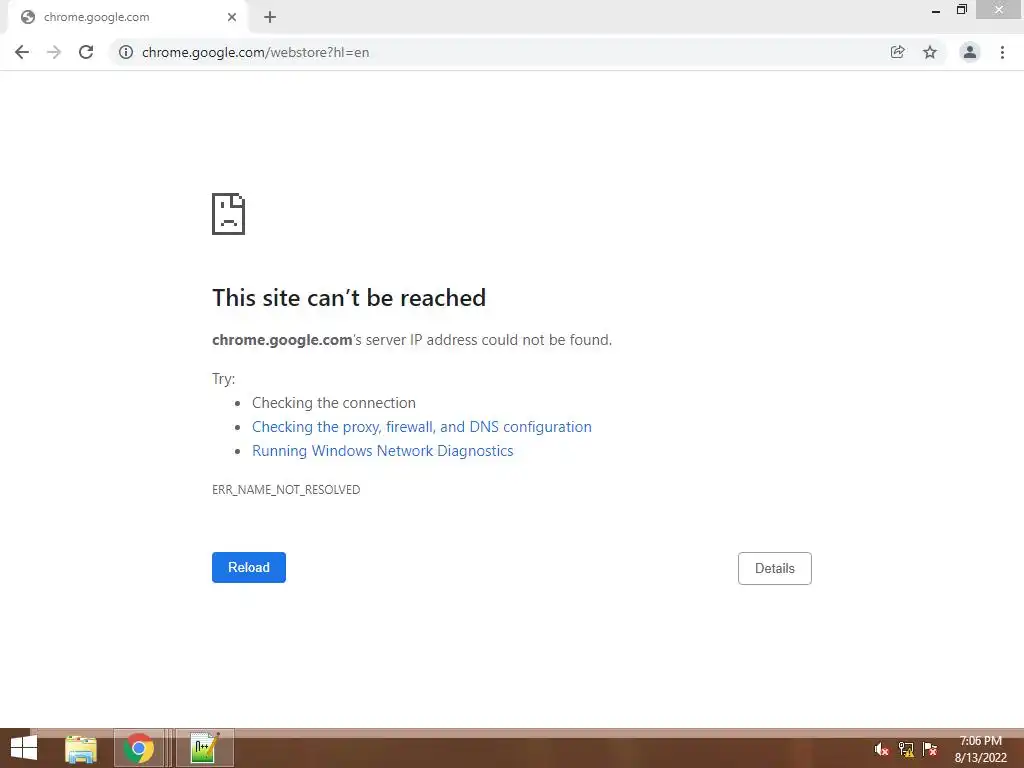The width and height of the screenshot is (1024, 768).
Task: Click 'Checking the connection' suggestion text
Action: 334,403
